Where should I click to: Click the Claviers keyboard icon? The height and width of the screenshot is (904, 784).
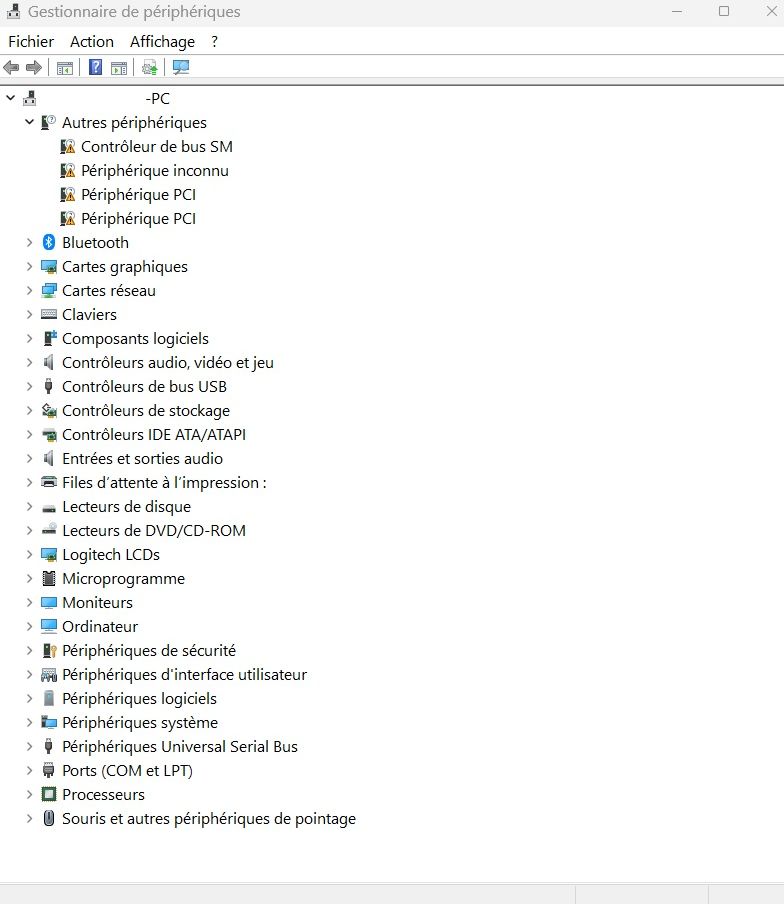click(x=49, y=314)
